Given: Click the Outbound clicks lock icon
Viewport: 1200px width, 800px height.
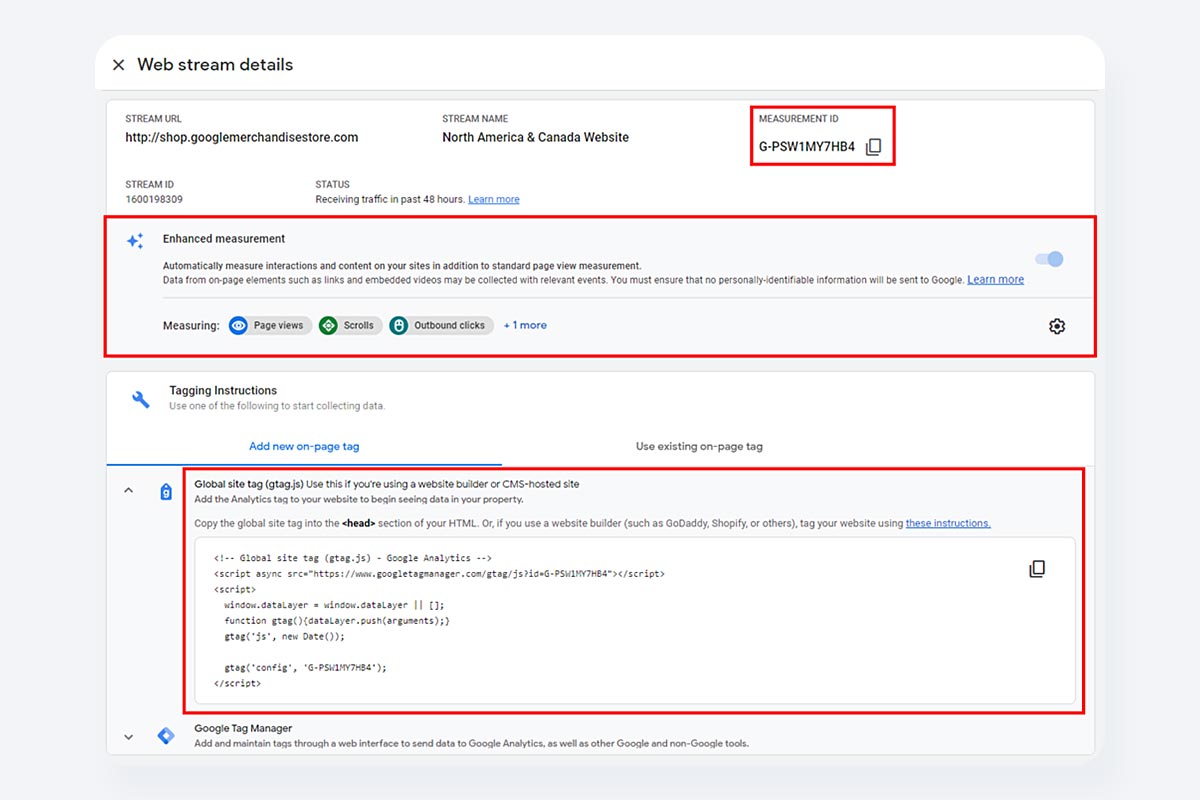Looking at the screenshot, I should click(x=398, y=326).
